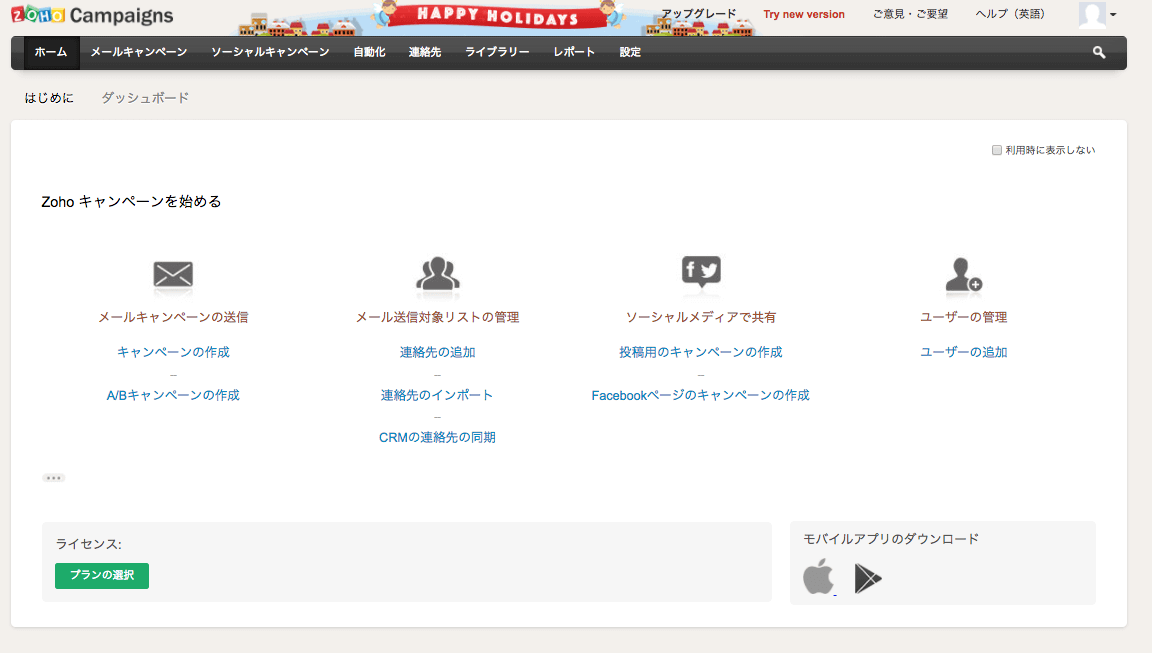Open search with the magnifier icon
The image size is (1152, 653).
coord(1098,52)
